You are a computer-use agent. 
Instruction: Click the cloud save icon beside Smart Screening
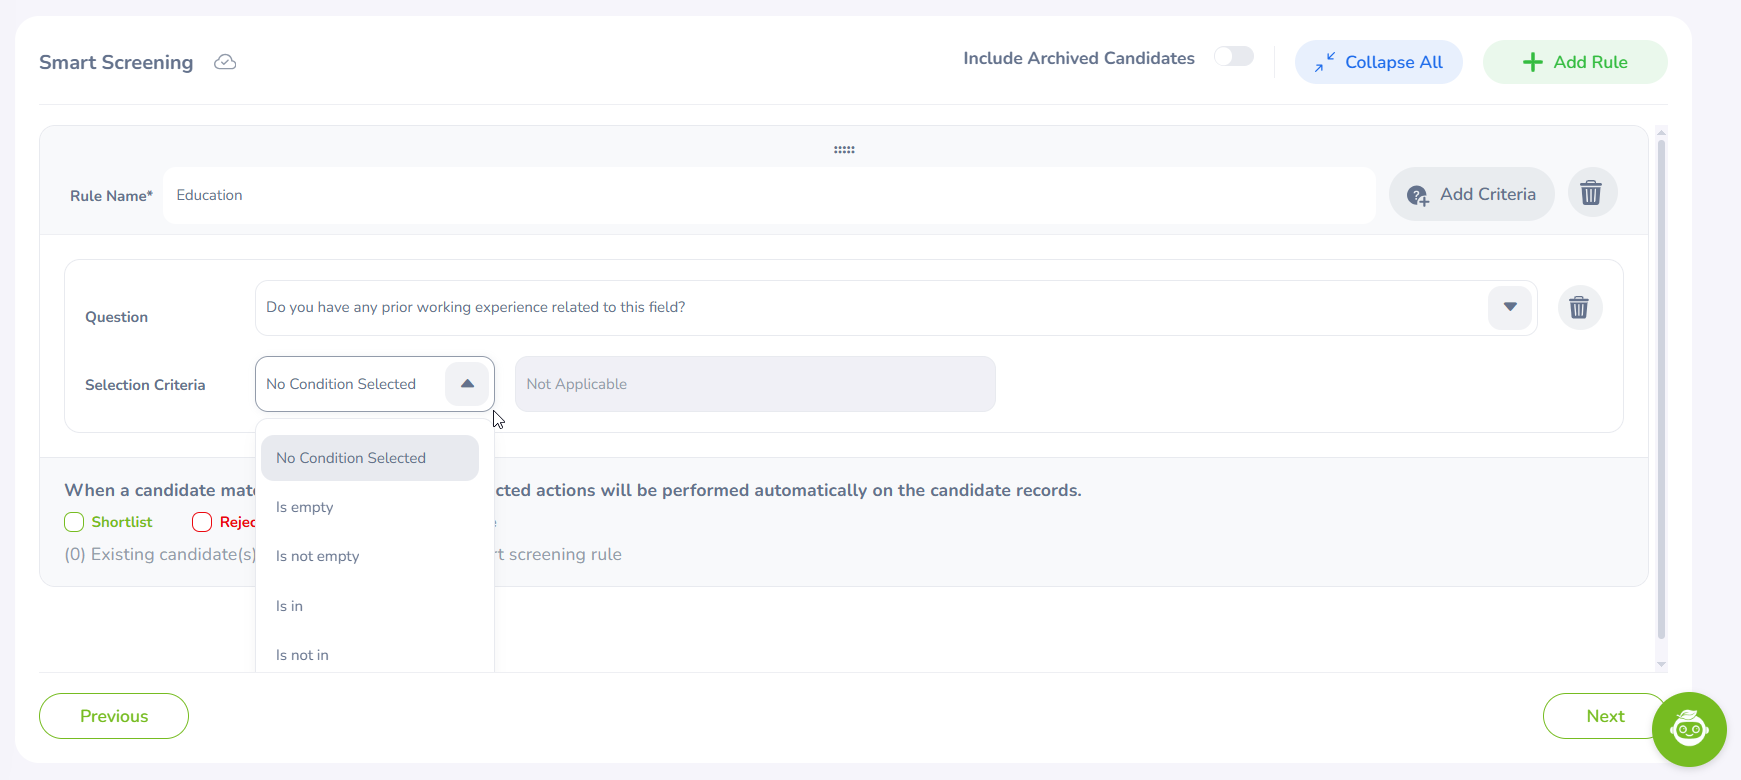(225, 62)
